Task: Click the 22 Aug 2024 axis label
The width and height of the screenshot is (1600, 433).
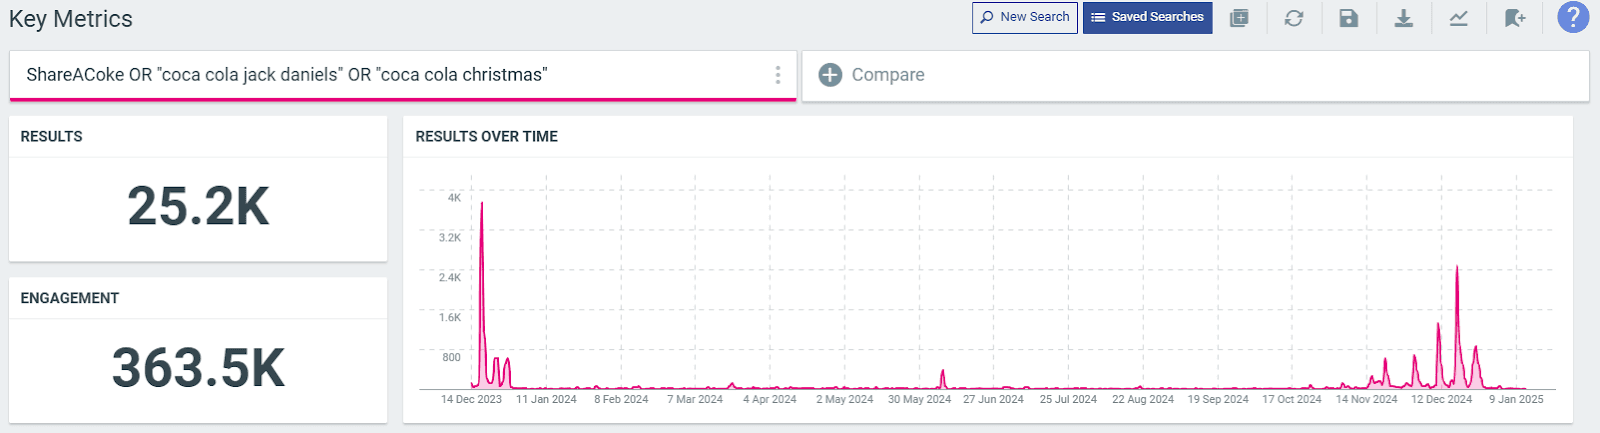Action: click(x=1143, y=400)
